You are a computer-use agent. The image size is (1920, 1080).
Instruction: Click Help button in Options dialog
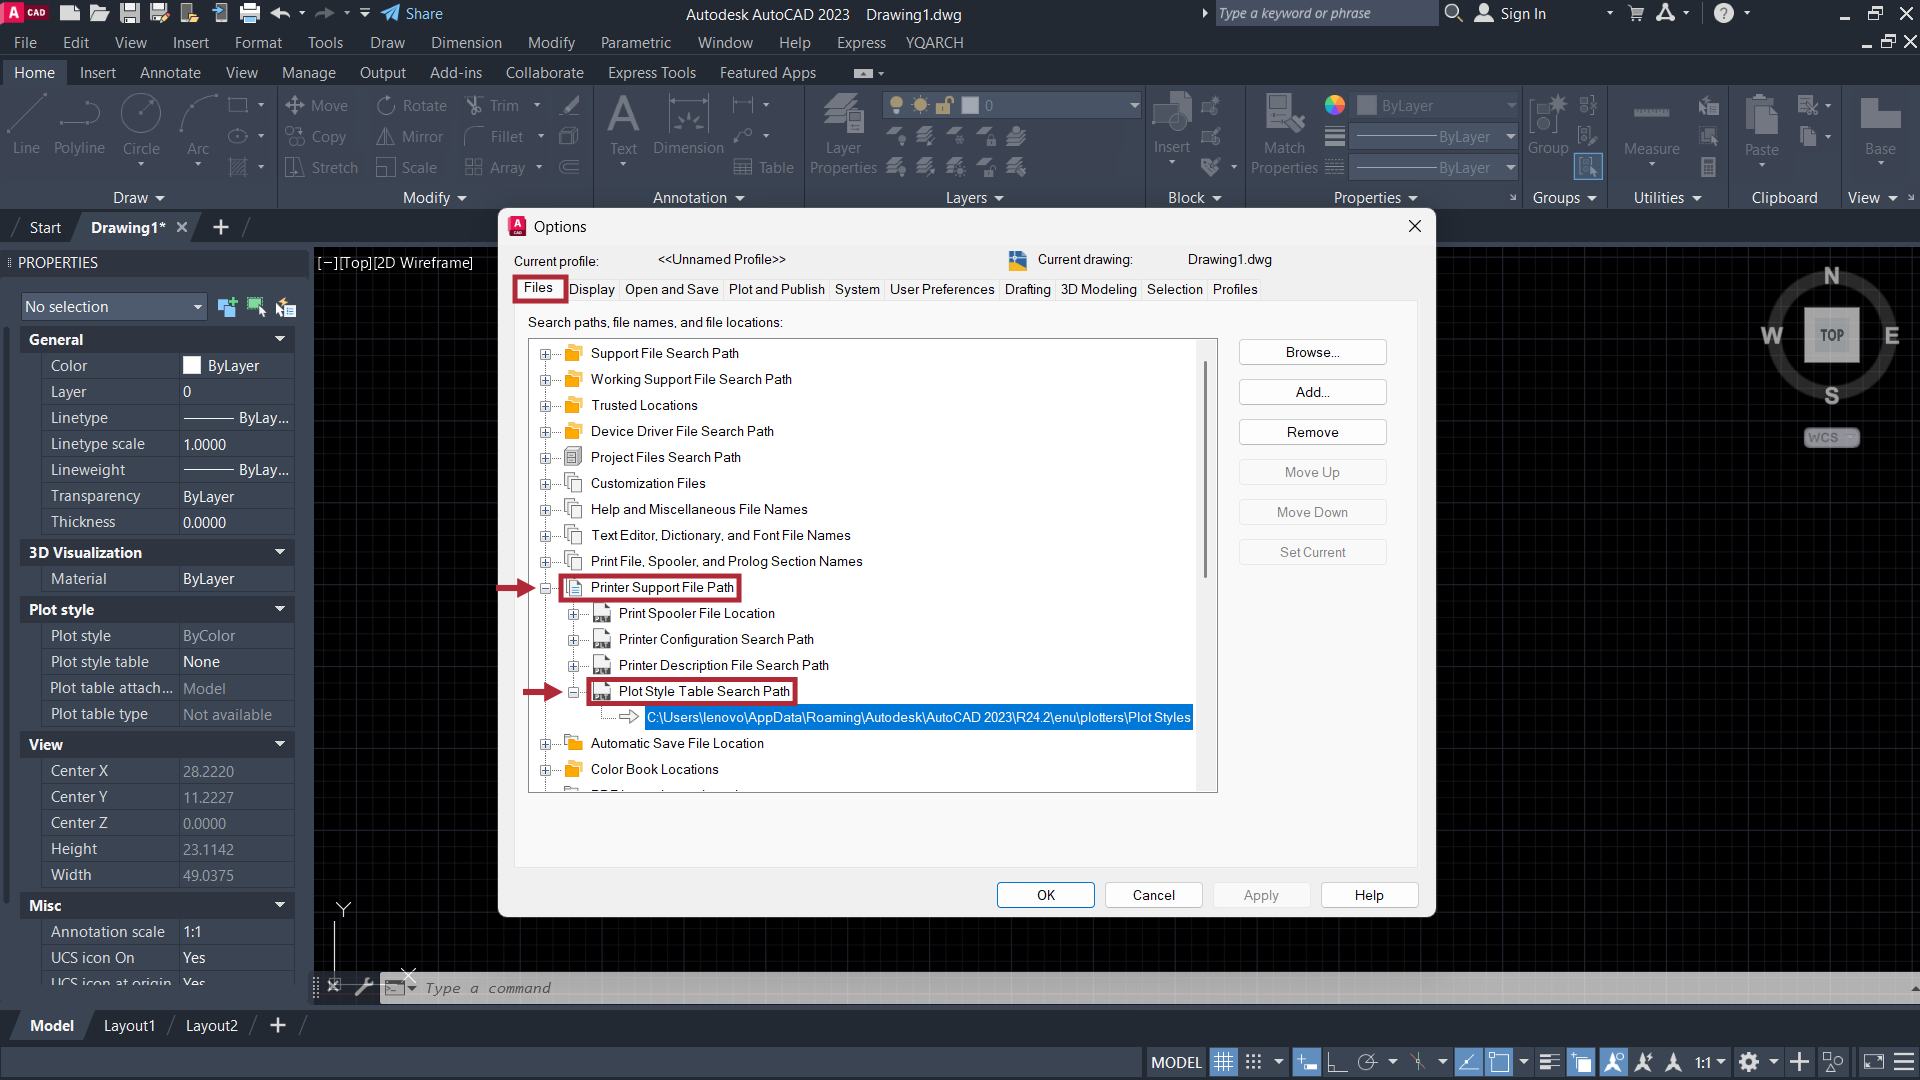point(1369,895)
